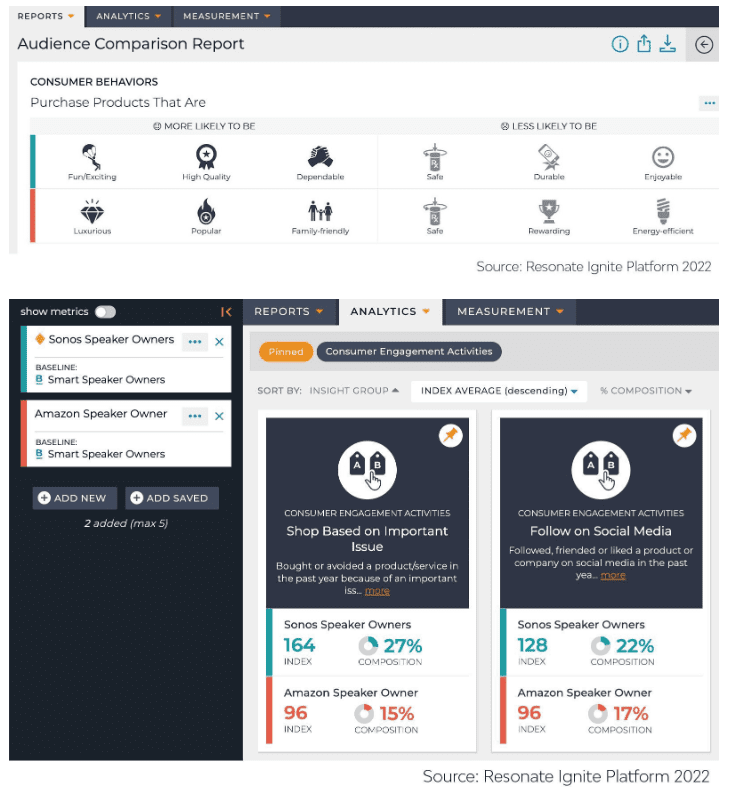The width and height of the screenshot is (729, 790).
Task: Click the Add Saved button
Action: coord(172,498)
